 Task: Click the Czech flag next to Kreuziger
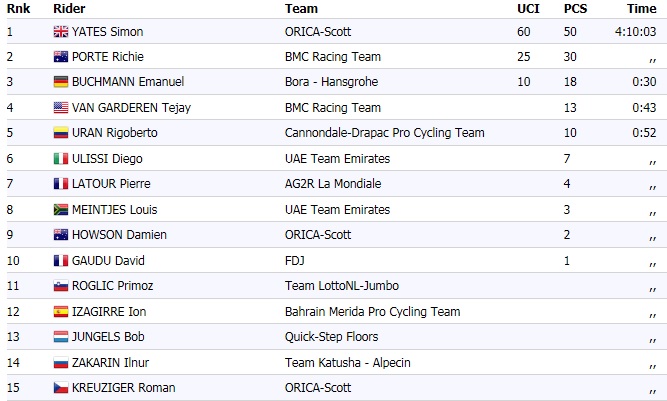coord(59,388)
